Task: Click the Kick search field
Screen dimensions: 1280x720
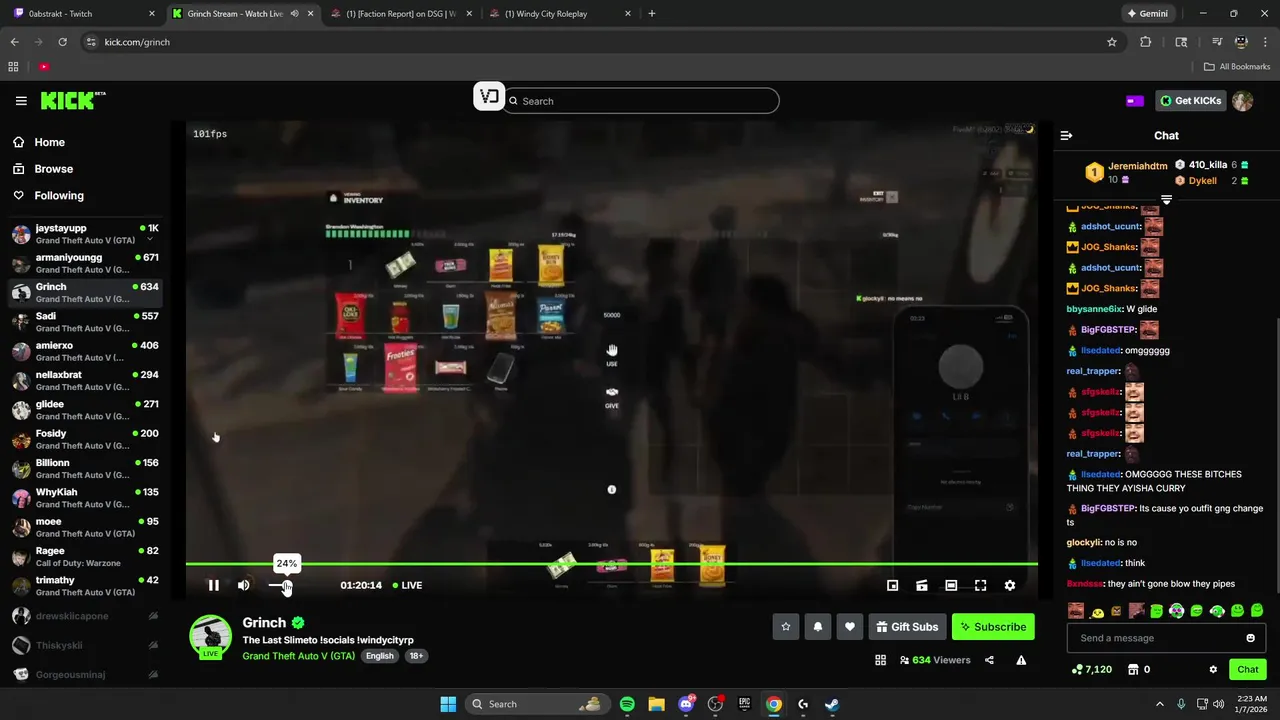Action: coord(641,101)
